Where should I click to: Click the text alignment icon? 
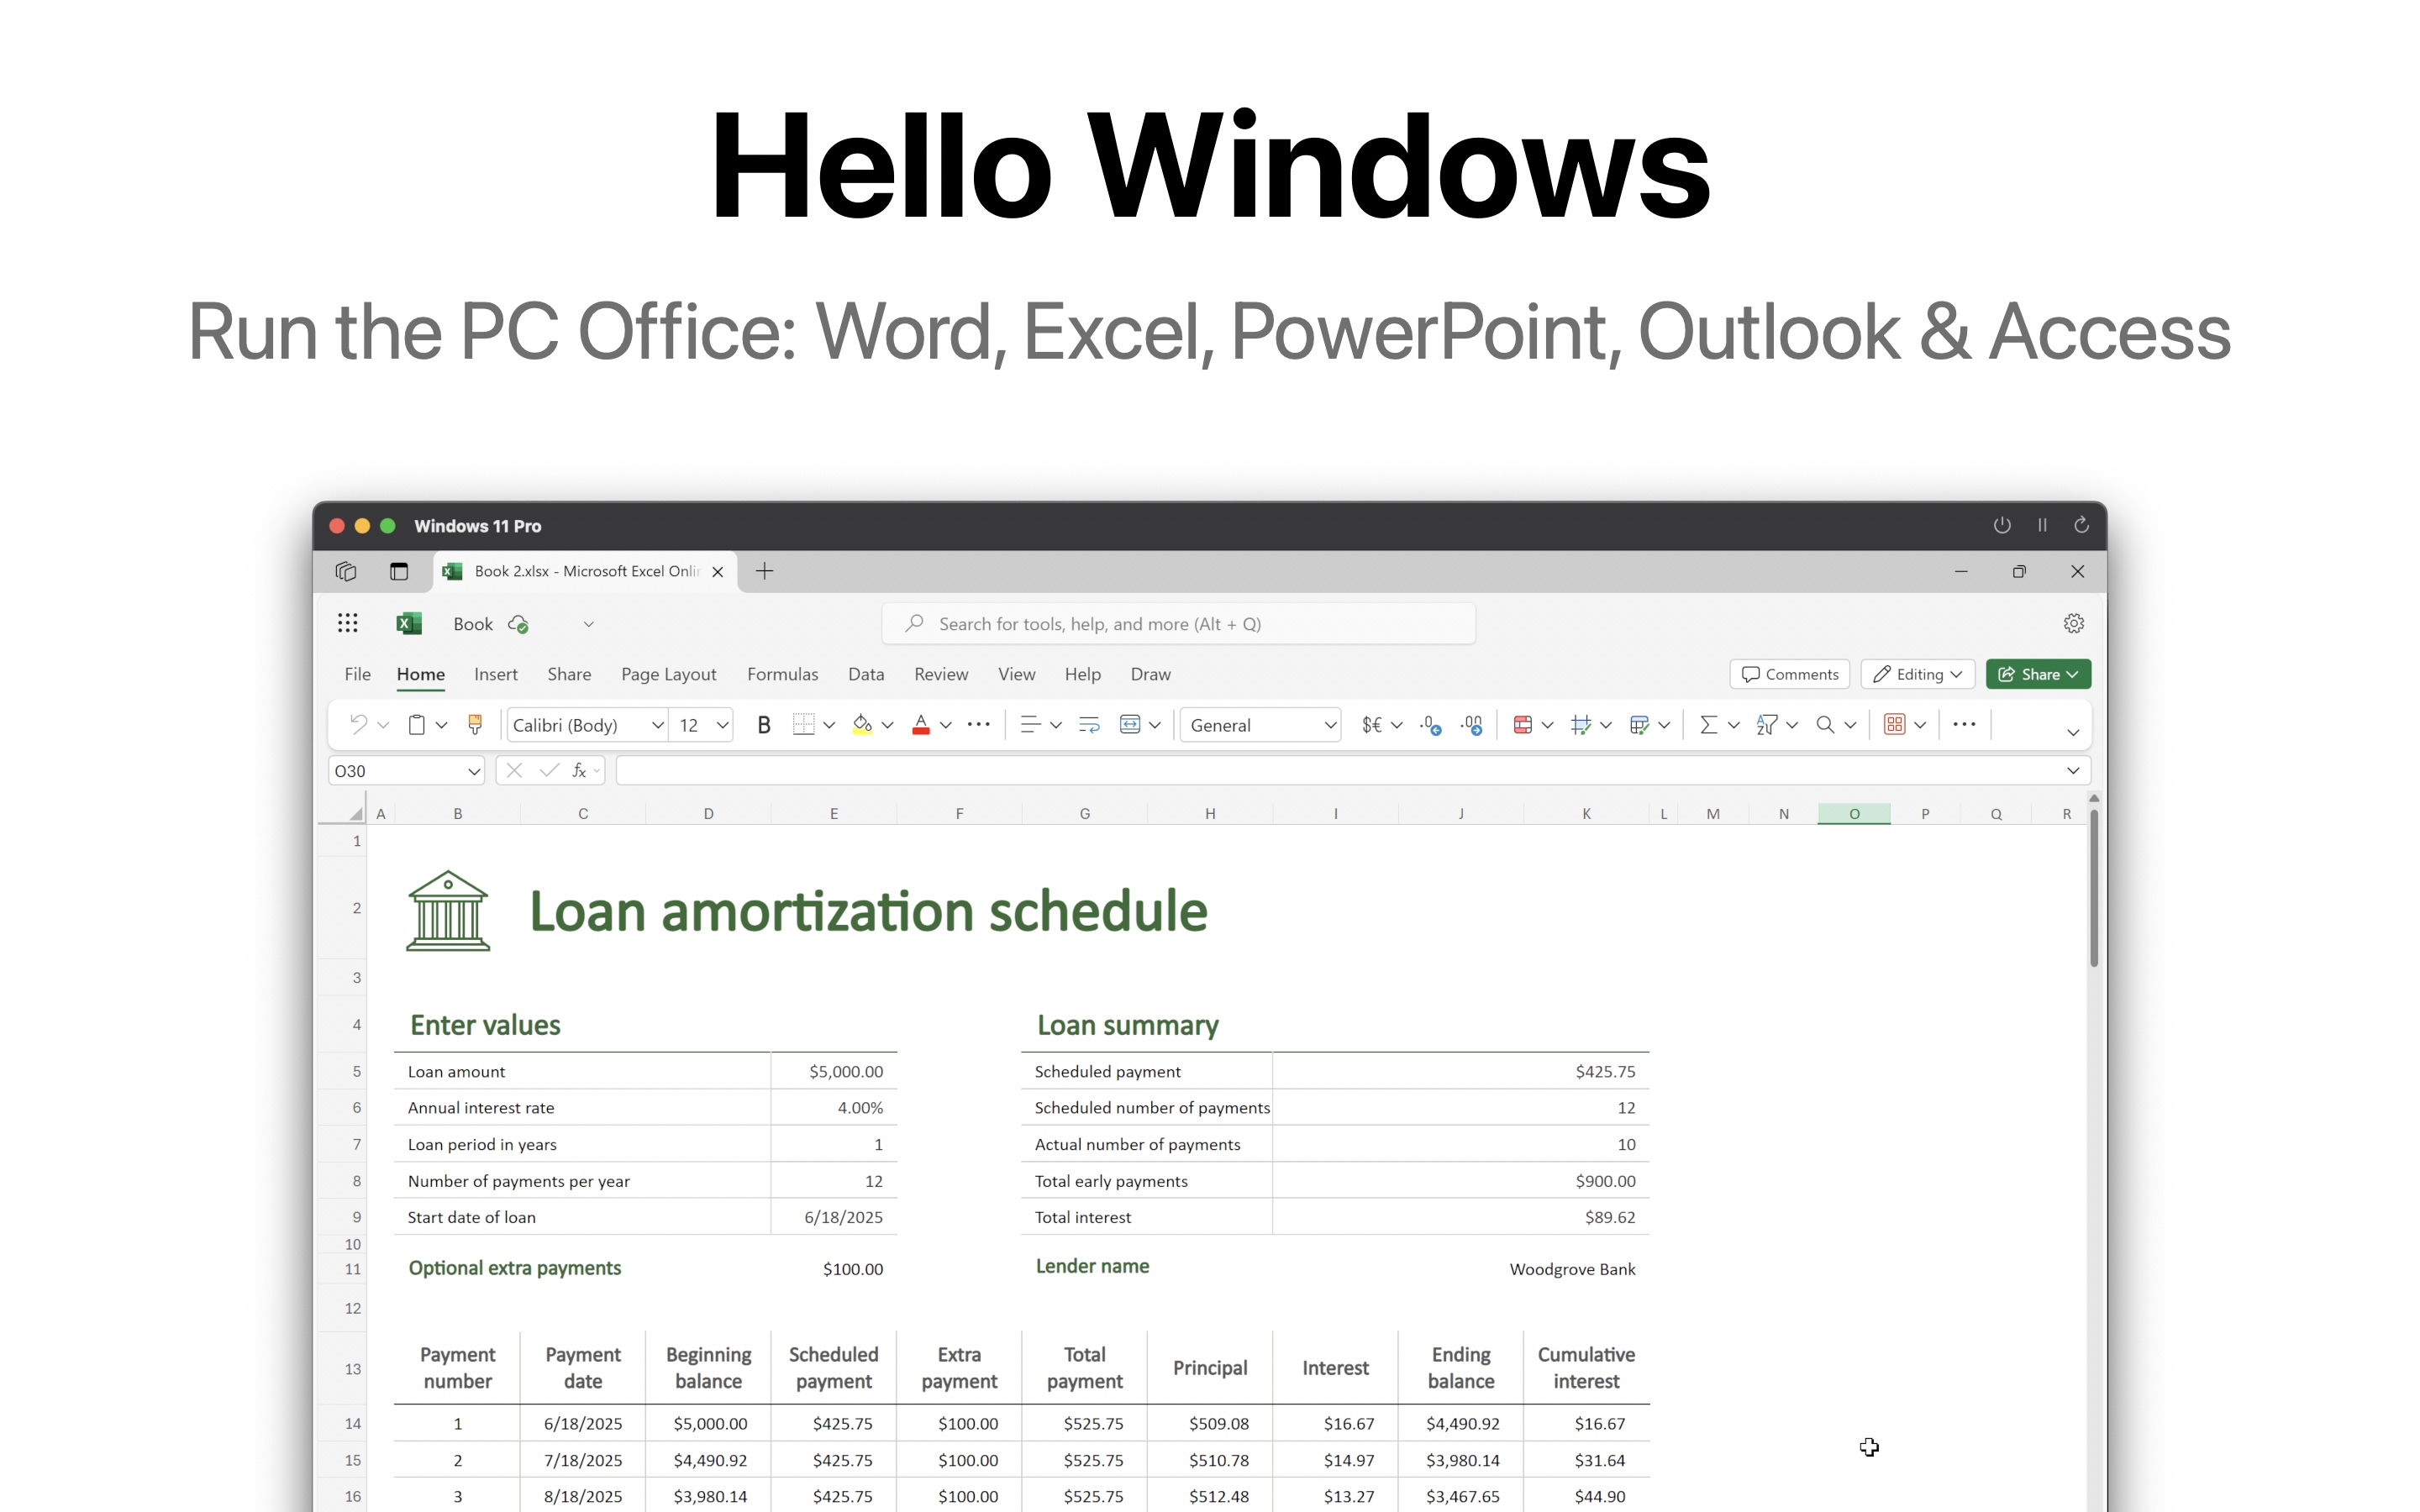pos(1030,725)
